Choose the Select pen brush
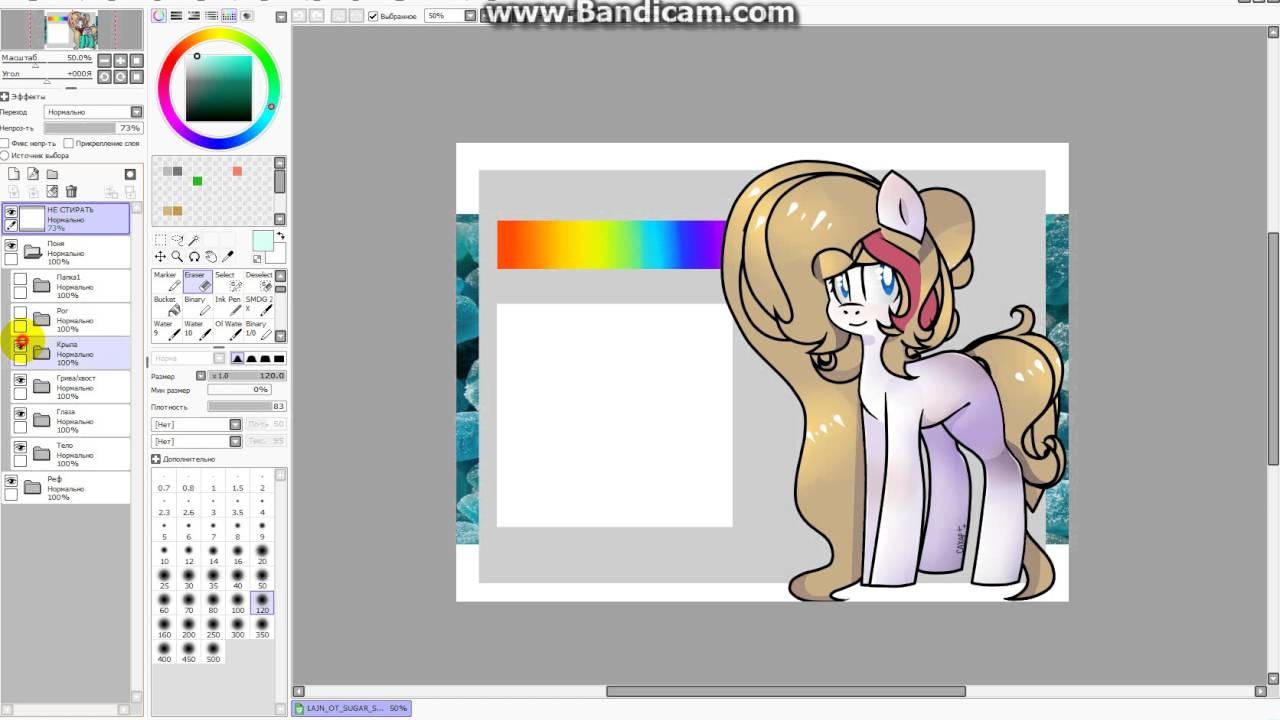 [x=228, y=282]
